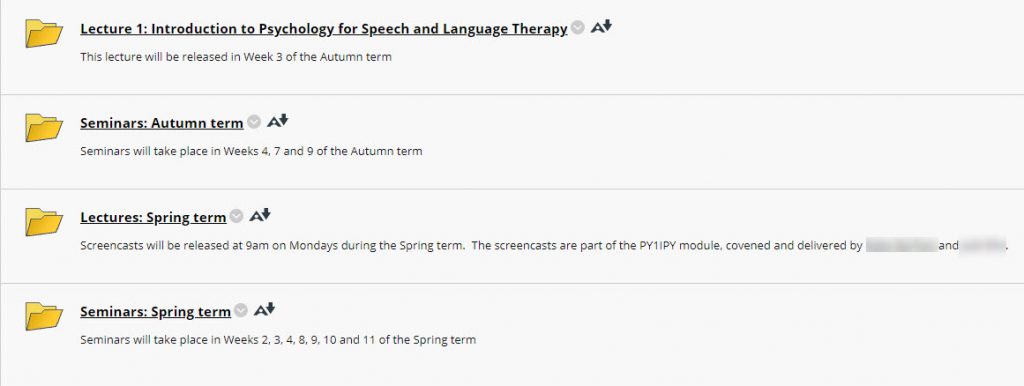Expand the chevron next to Lectures: Spring term
The width and height of the screenshot is (1024, 386).
pyautogui.click(x=236, y=216)
